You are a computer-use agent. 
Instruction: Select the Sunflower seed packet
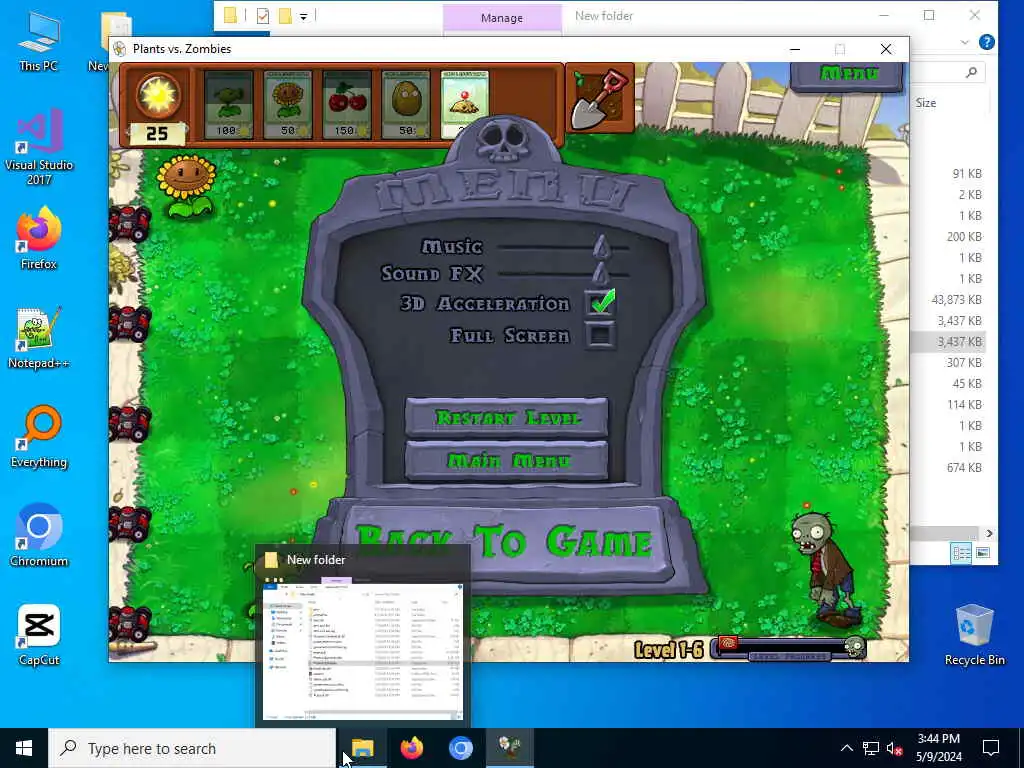(x=288, y=104)
